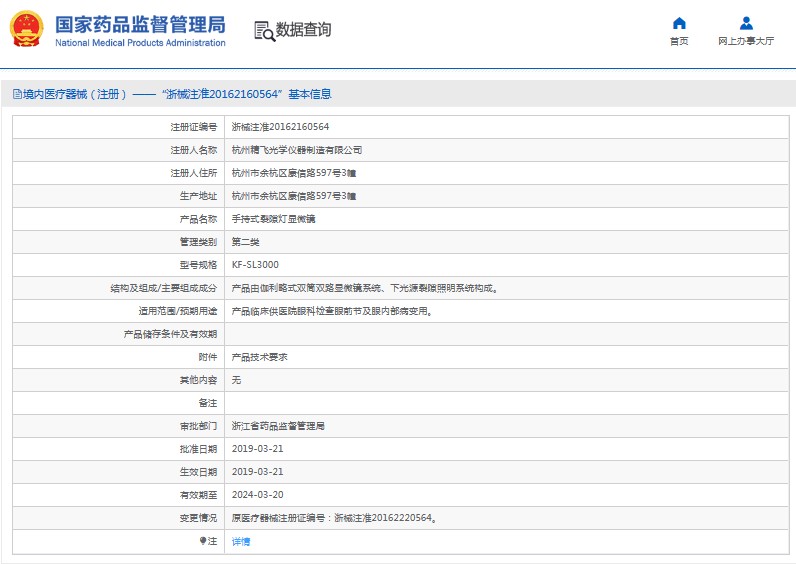Select the 注册人住所 address value
The width and height of the screenshot is (796, 564).
tap(293, 173)
